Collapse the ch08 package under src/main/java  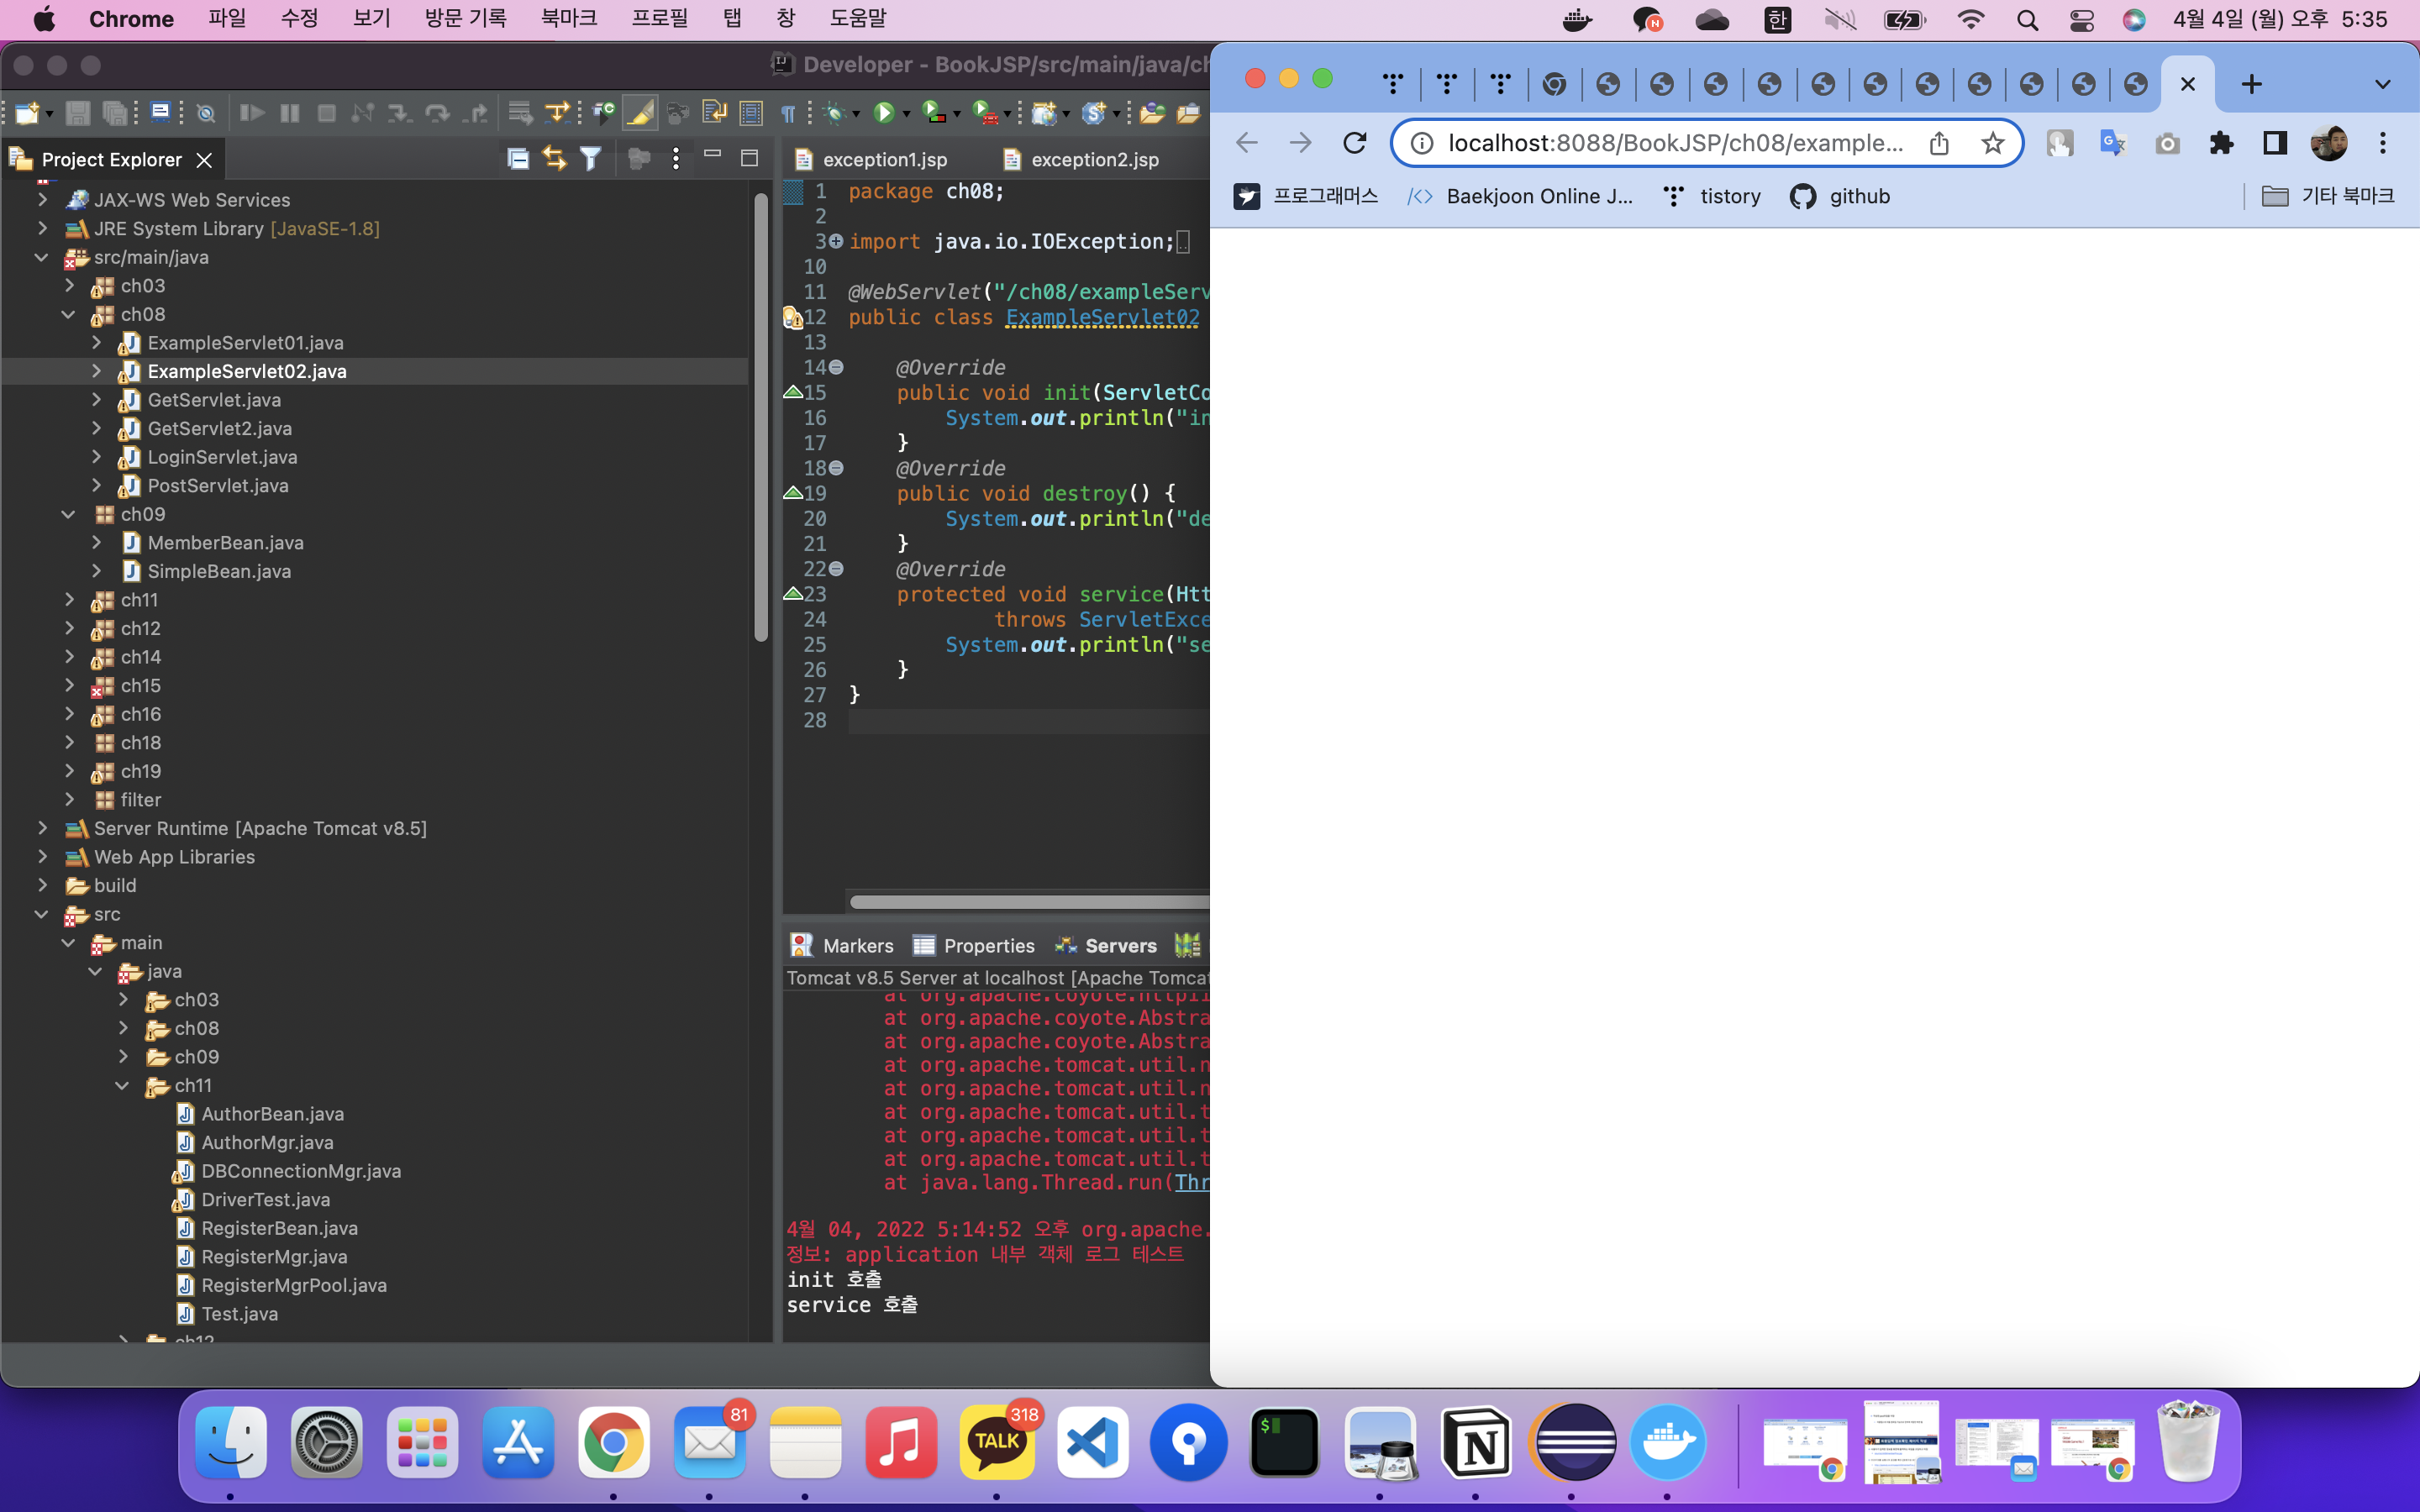click(x=68, y=314)
